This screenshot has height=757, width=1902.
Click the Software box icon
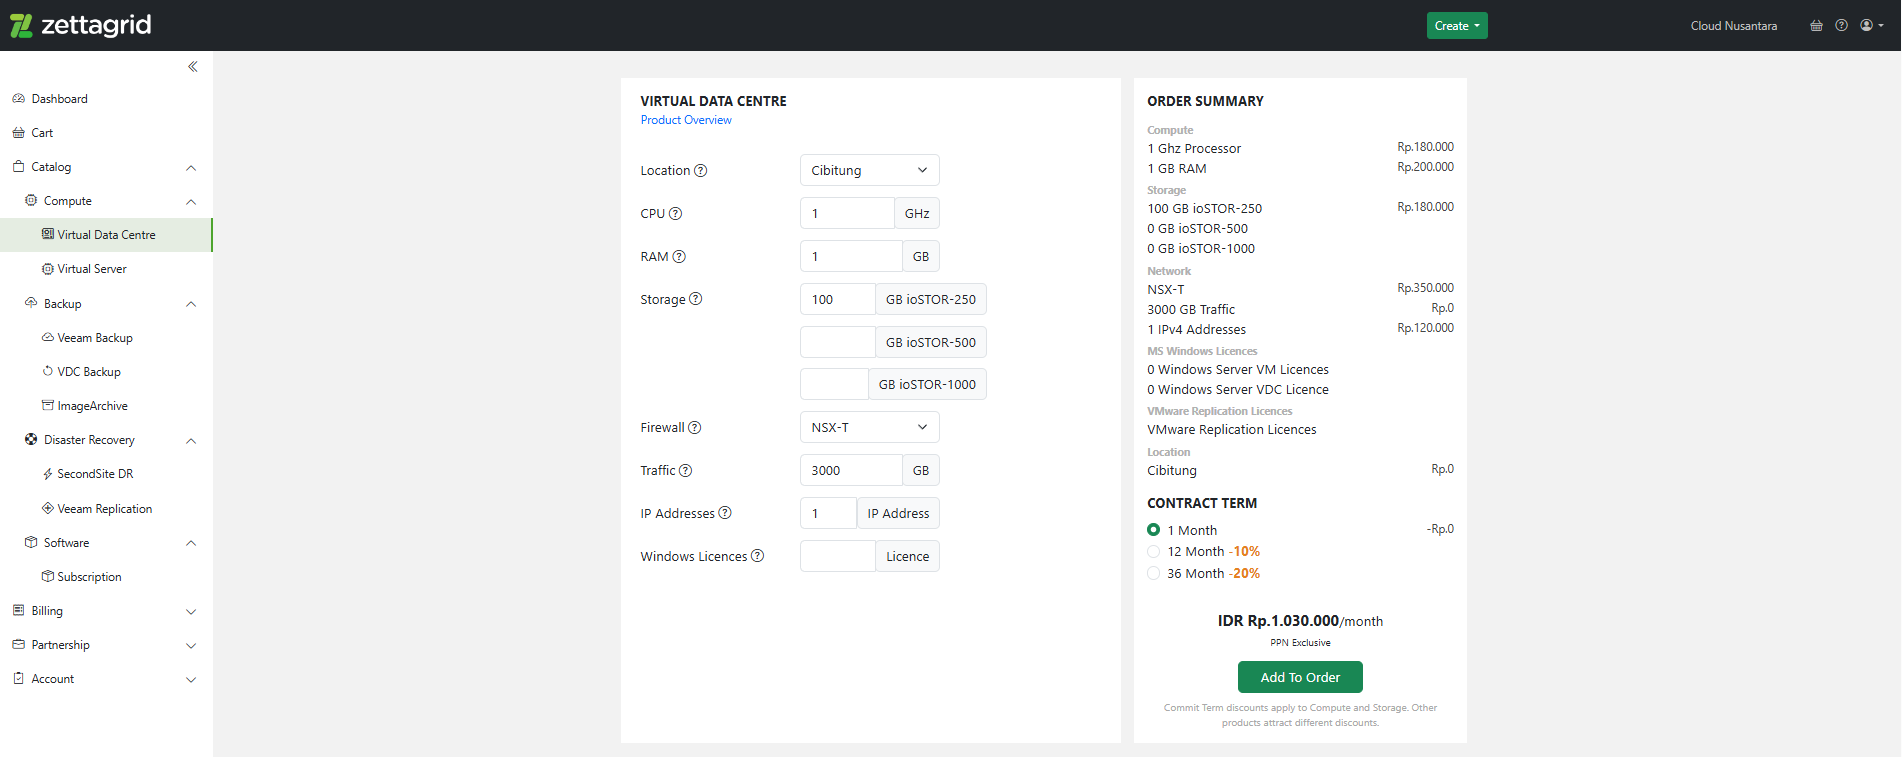[x=31, y=542]
